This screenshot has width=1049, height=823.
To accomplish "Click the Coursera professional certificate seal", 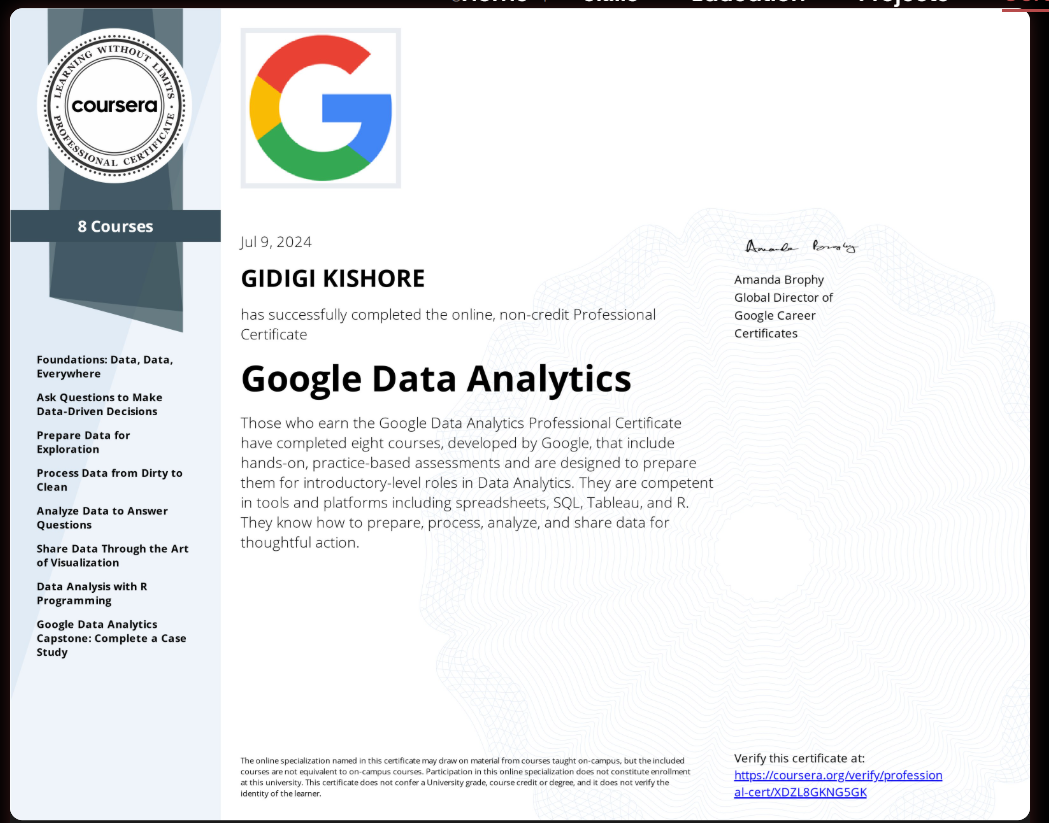I will (114, 105).
